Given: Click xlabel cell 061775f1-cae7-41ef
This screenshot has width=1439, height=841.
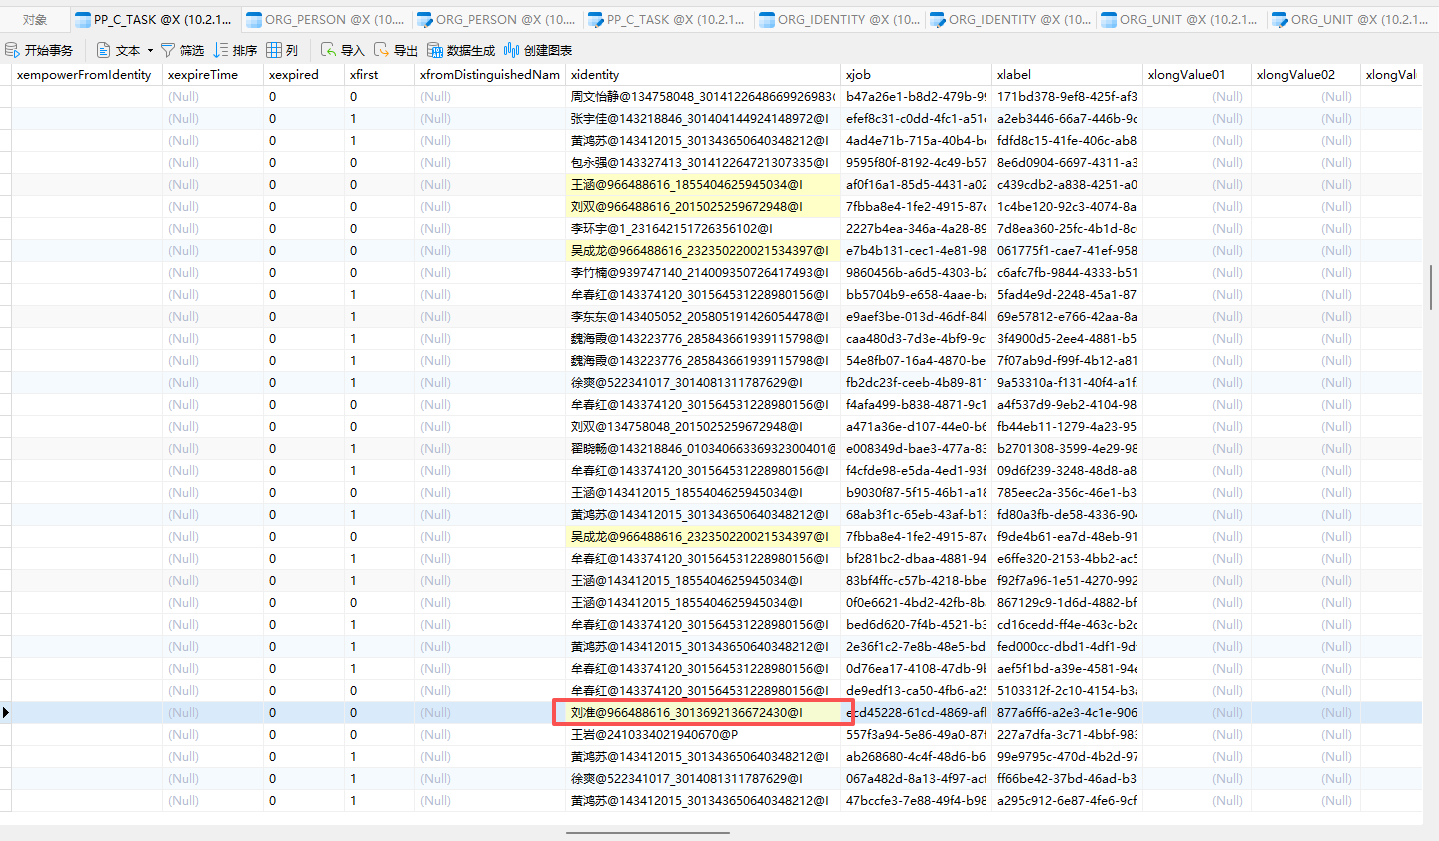Looking at the screenshot, I should [1067, 251].
